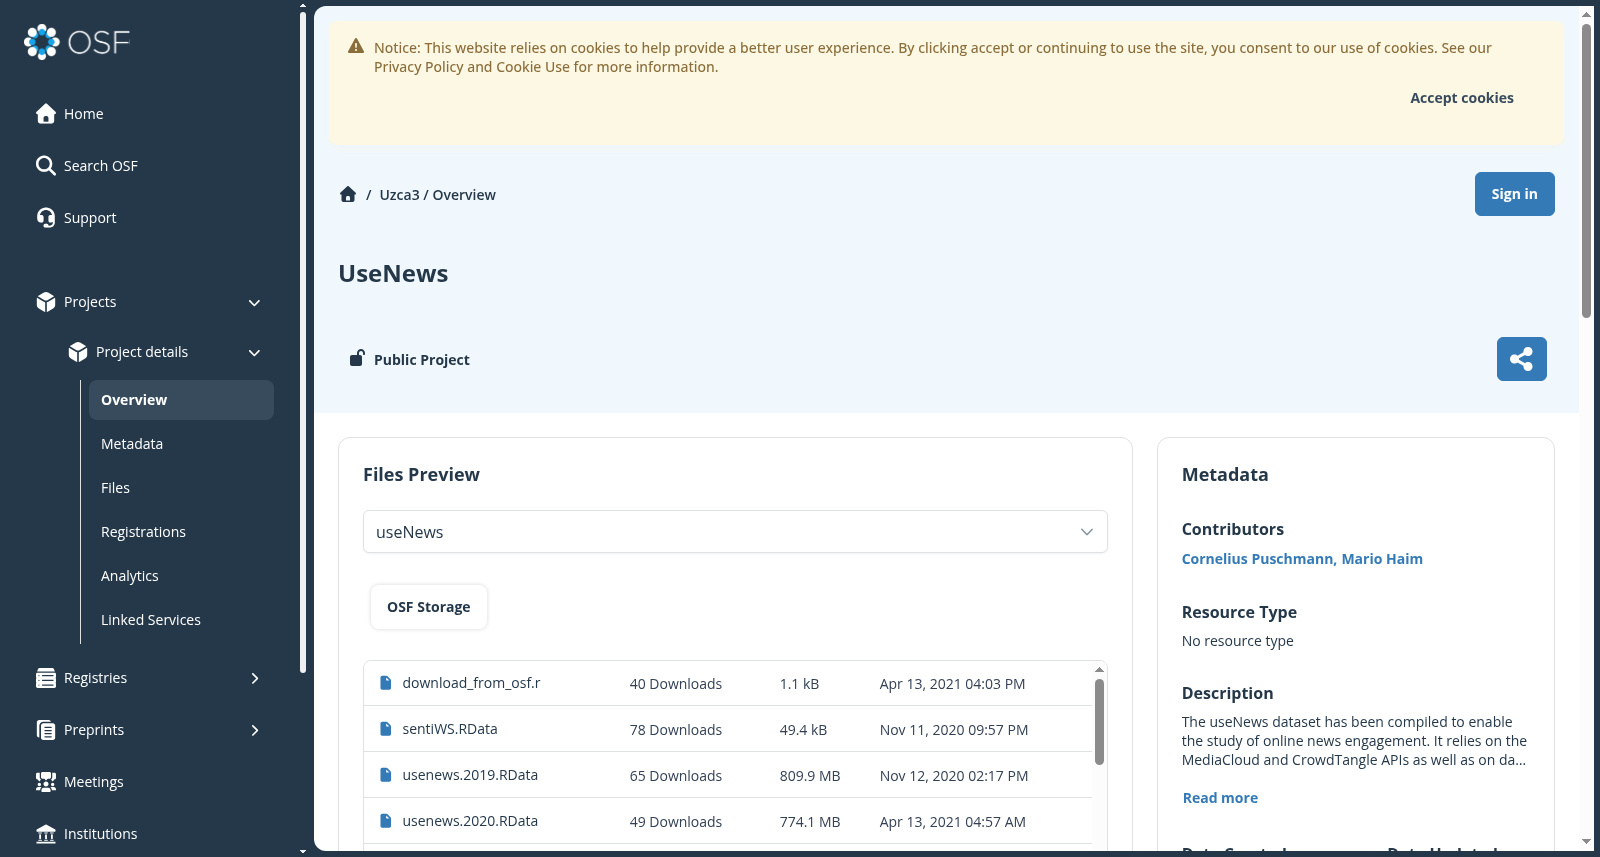1600x857 pixels.
Task: Open the download_from_osf.r file
Action: tap(471, 683)
